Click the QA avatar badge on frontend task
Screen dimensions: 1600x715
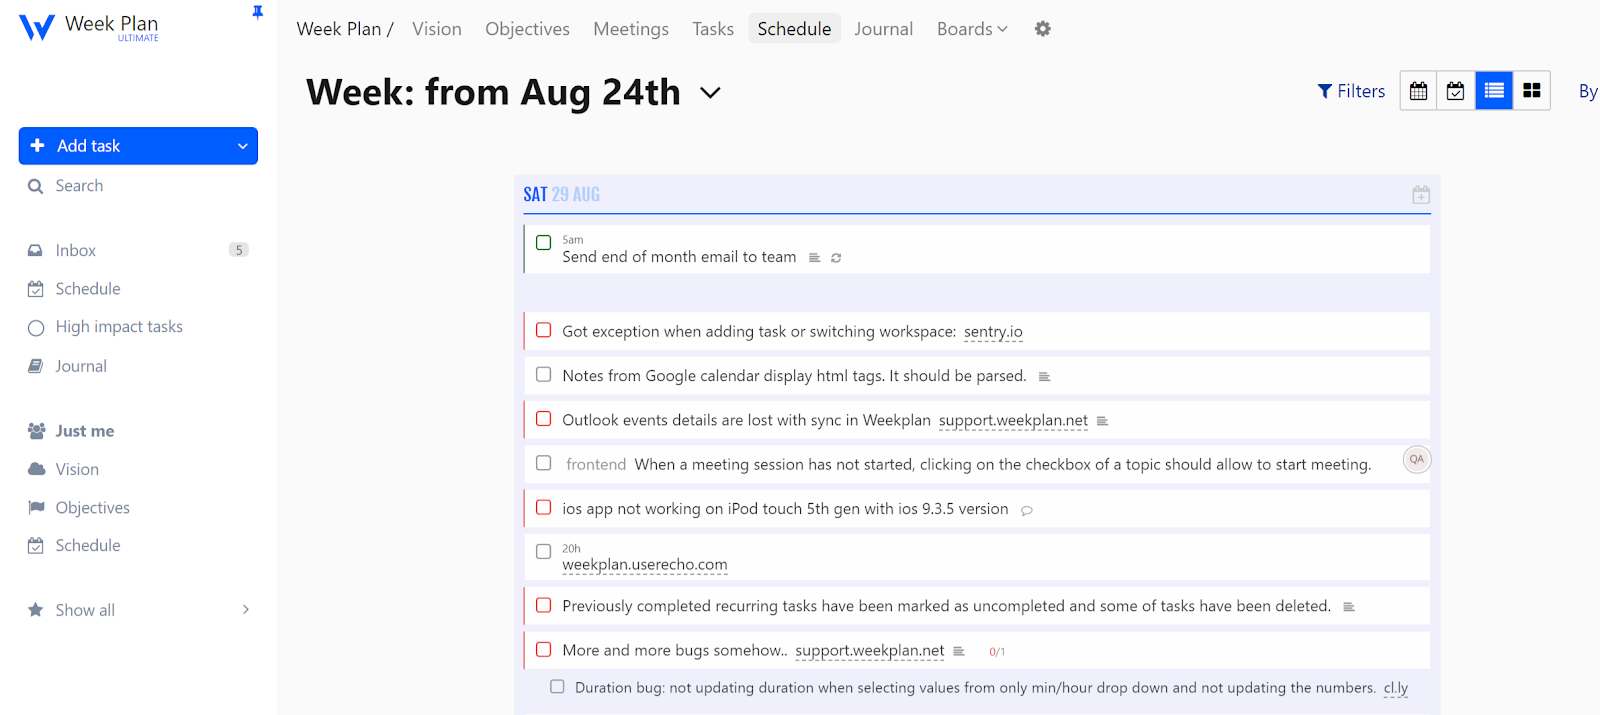[1416, 460]
